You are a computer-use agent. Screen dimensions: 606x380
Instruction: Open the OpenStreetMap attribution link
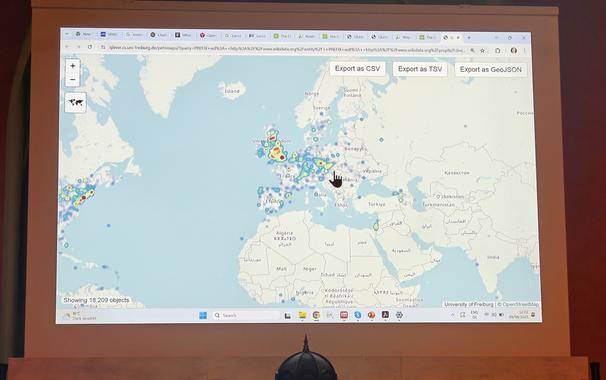pos(520,305)
